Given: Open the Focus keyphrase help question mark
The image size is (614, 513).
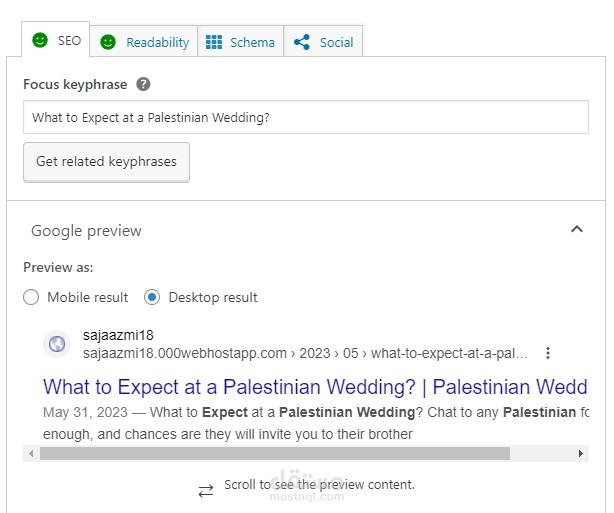Looking at the screenshot, I should 144,84.
